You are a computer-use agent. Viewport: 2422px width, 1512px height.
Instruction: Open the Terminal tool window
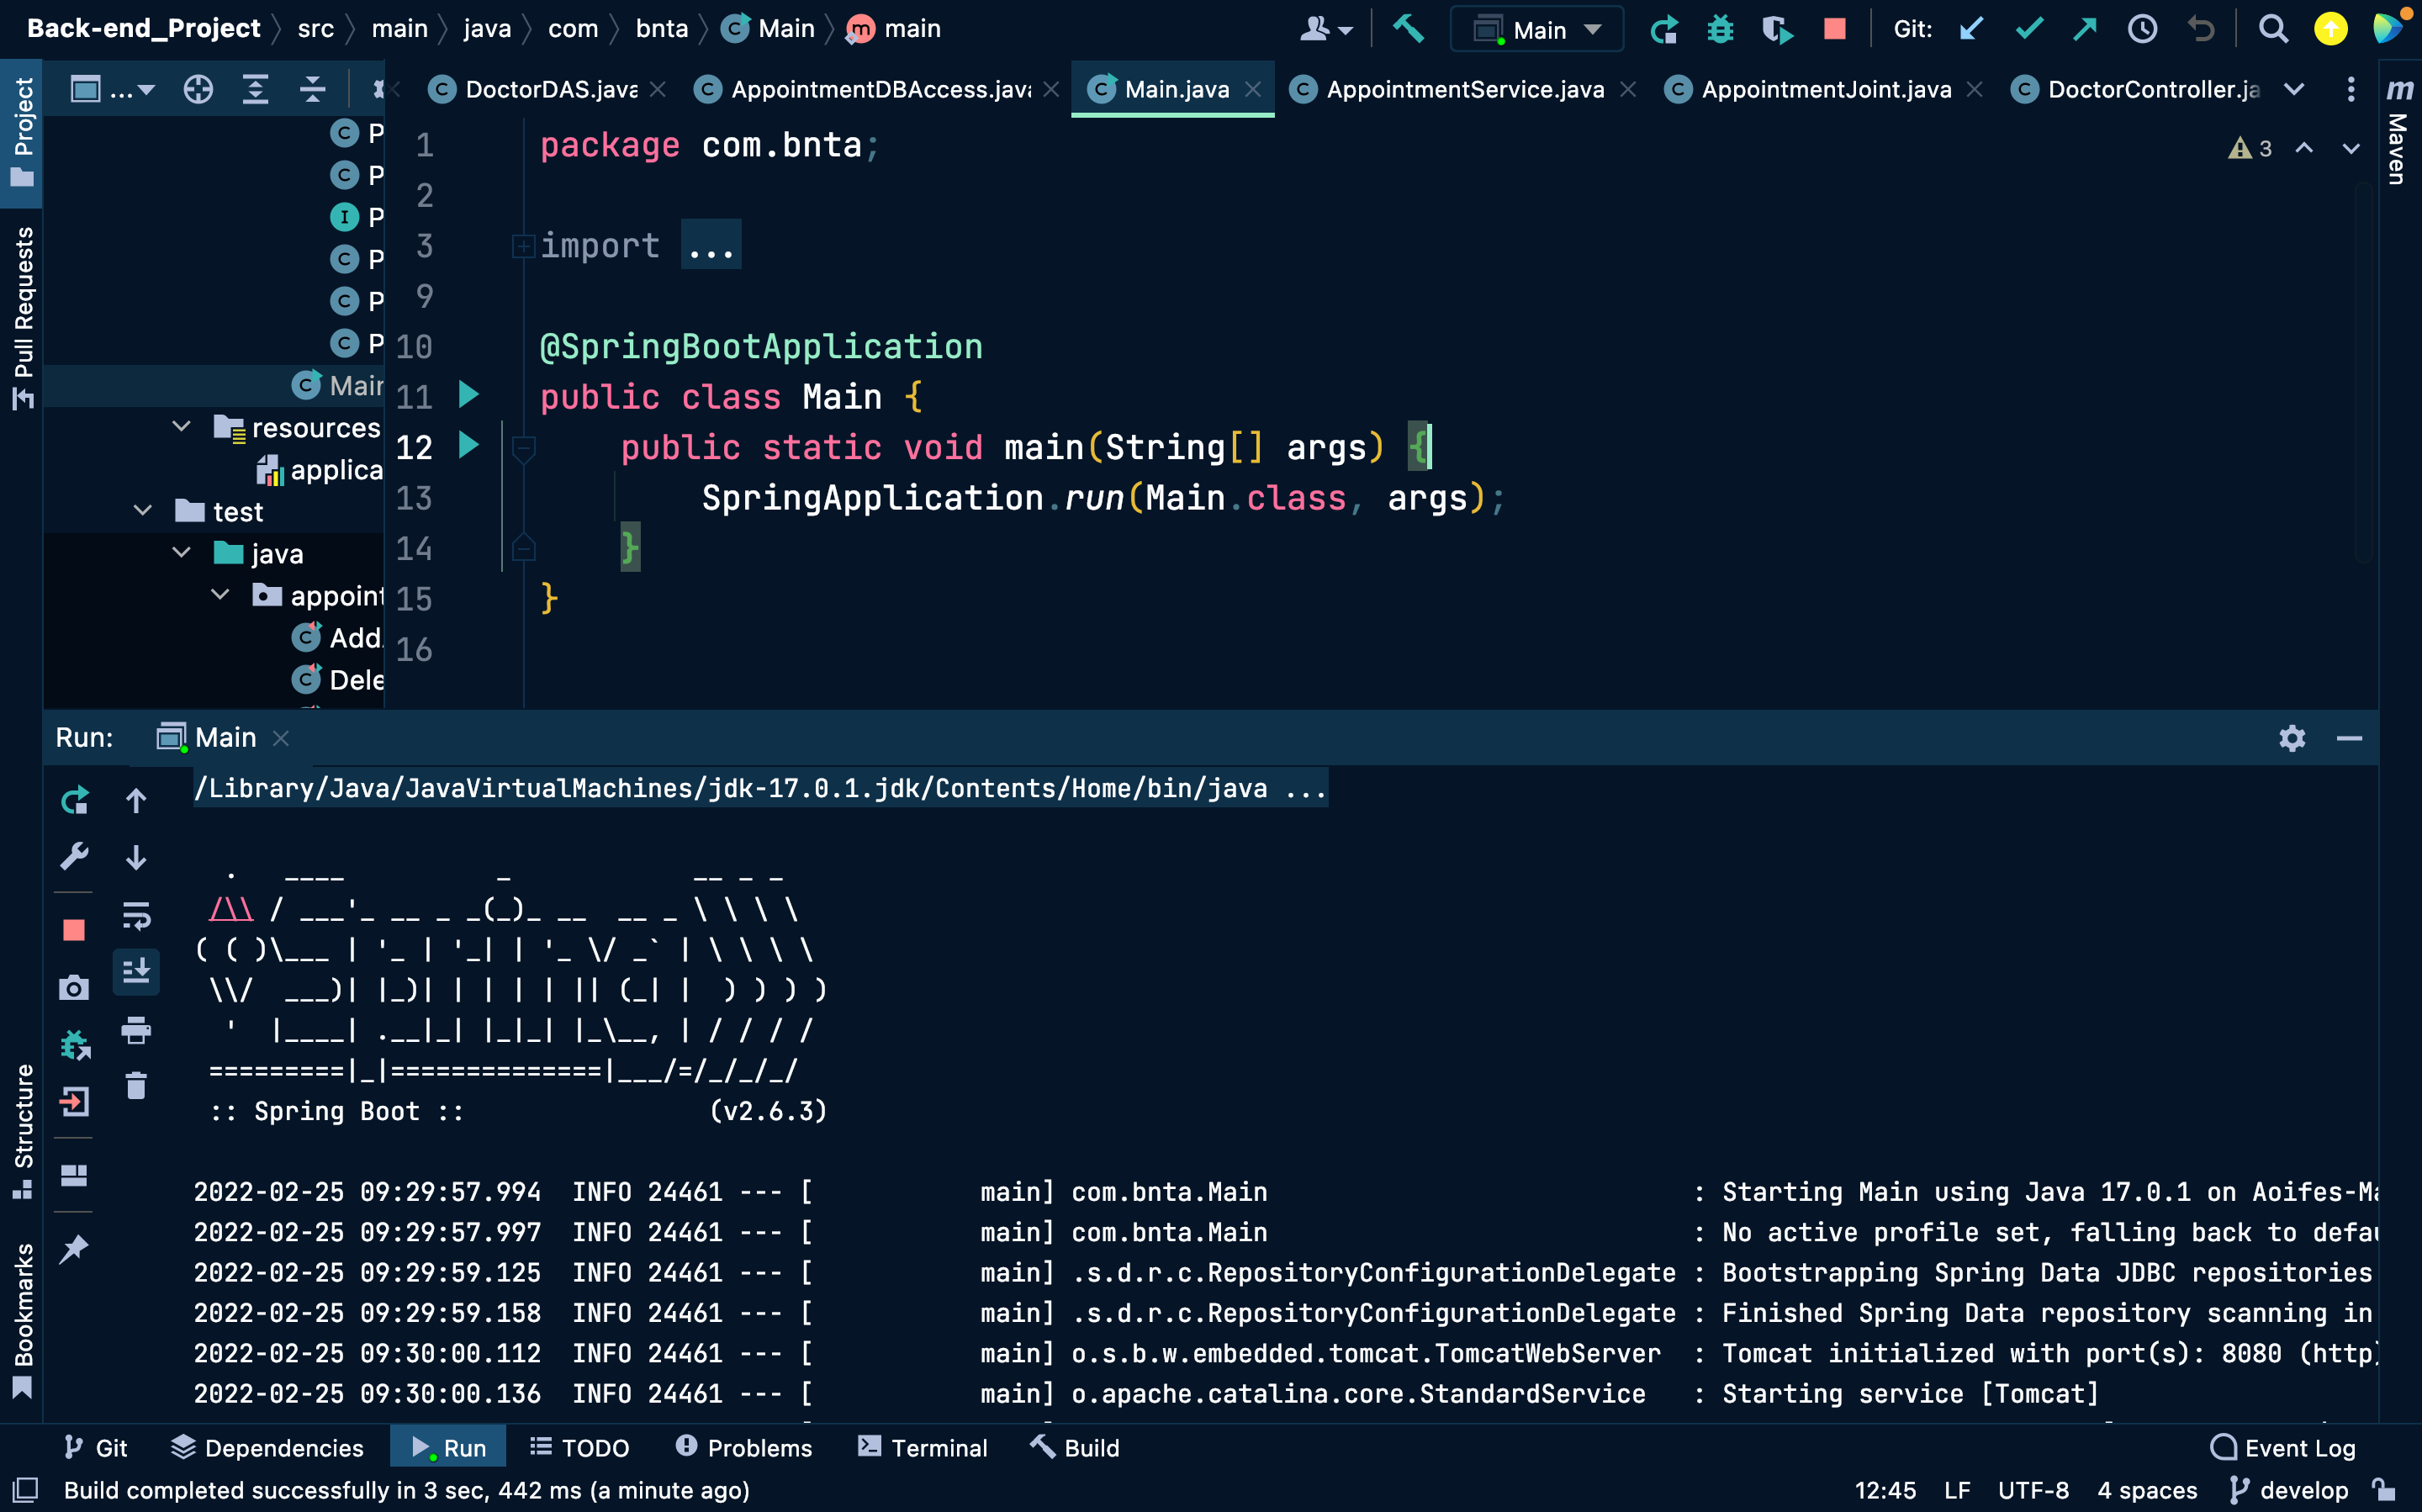(x=922, y=1447)
